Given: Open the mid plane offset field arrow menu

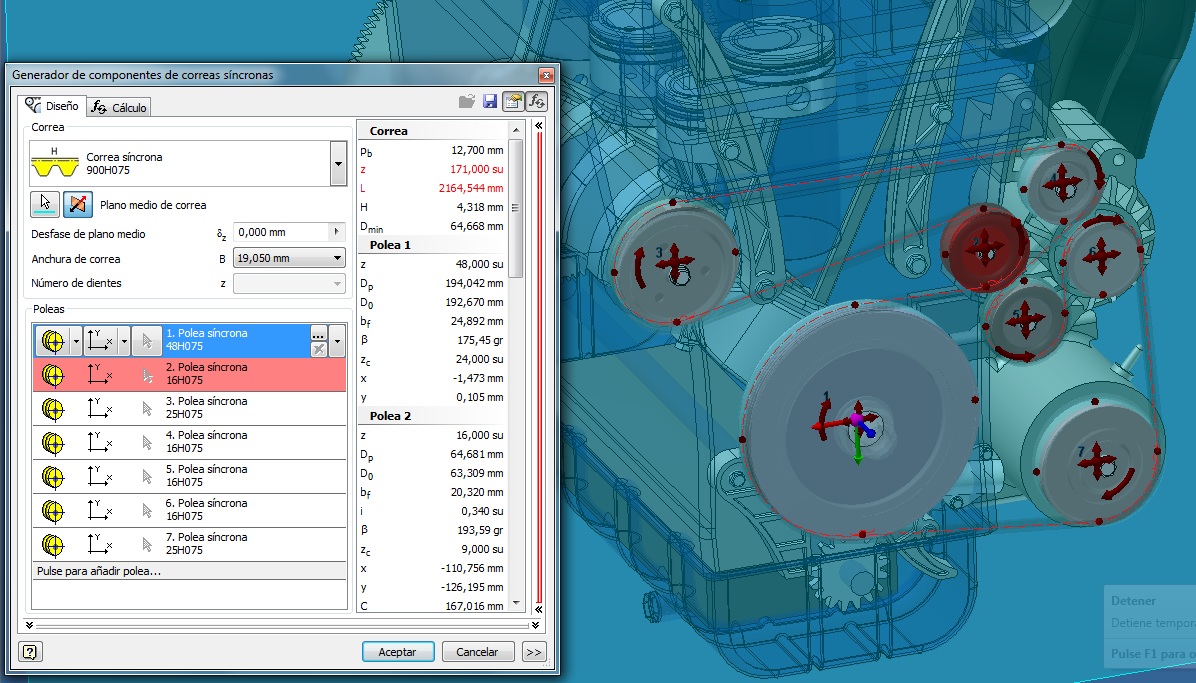Looking at the screenshot, I should click(x=336, y=232).
